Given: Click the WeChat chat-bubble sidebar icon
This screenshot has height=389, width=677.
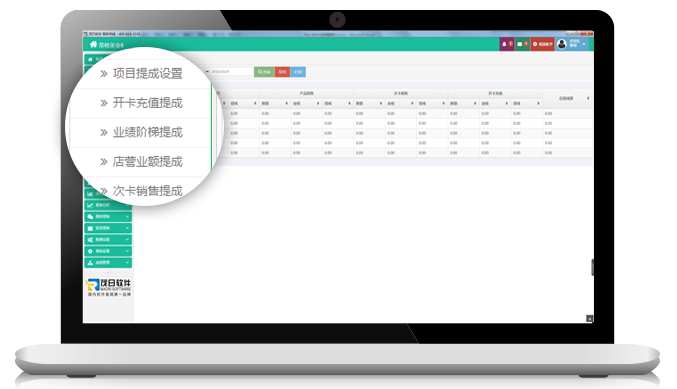Looking at the screenshot, I should (x=90, y=217).
